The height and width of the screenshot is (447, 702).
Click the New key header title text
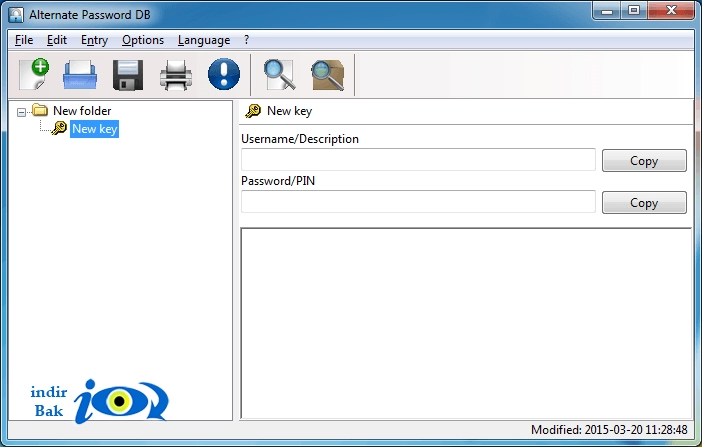289,111
